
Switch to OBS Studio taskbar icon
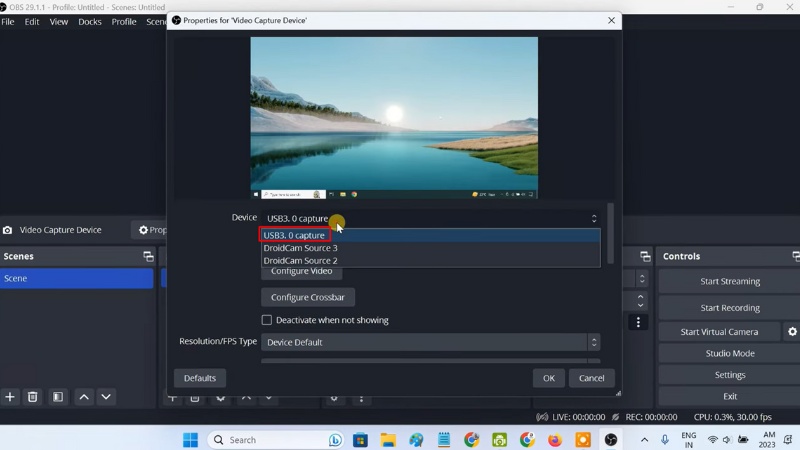(611, 440)
